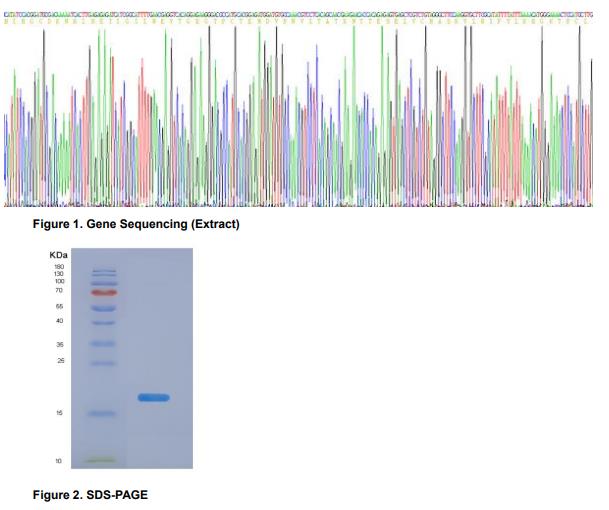Click the thick blue sample protein band
This screenshot has height=510, width=609.
[153, 398]
